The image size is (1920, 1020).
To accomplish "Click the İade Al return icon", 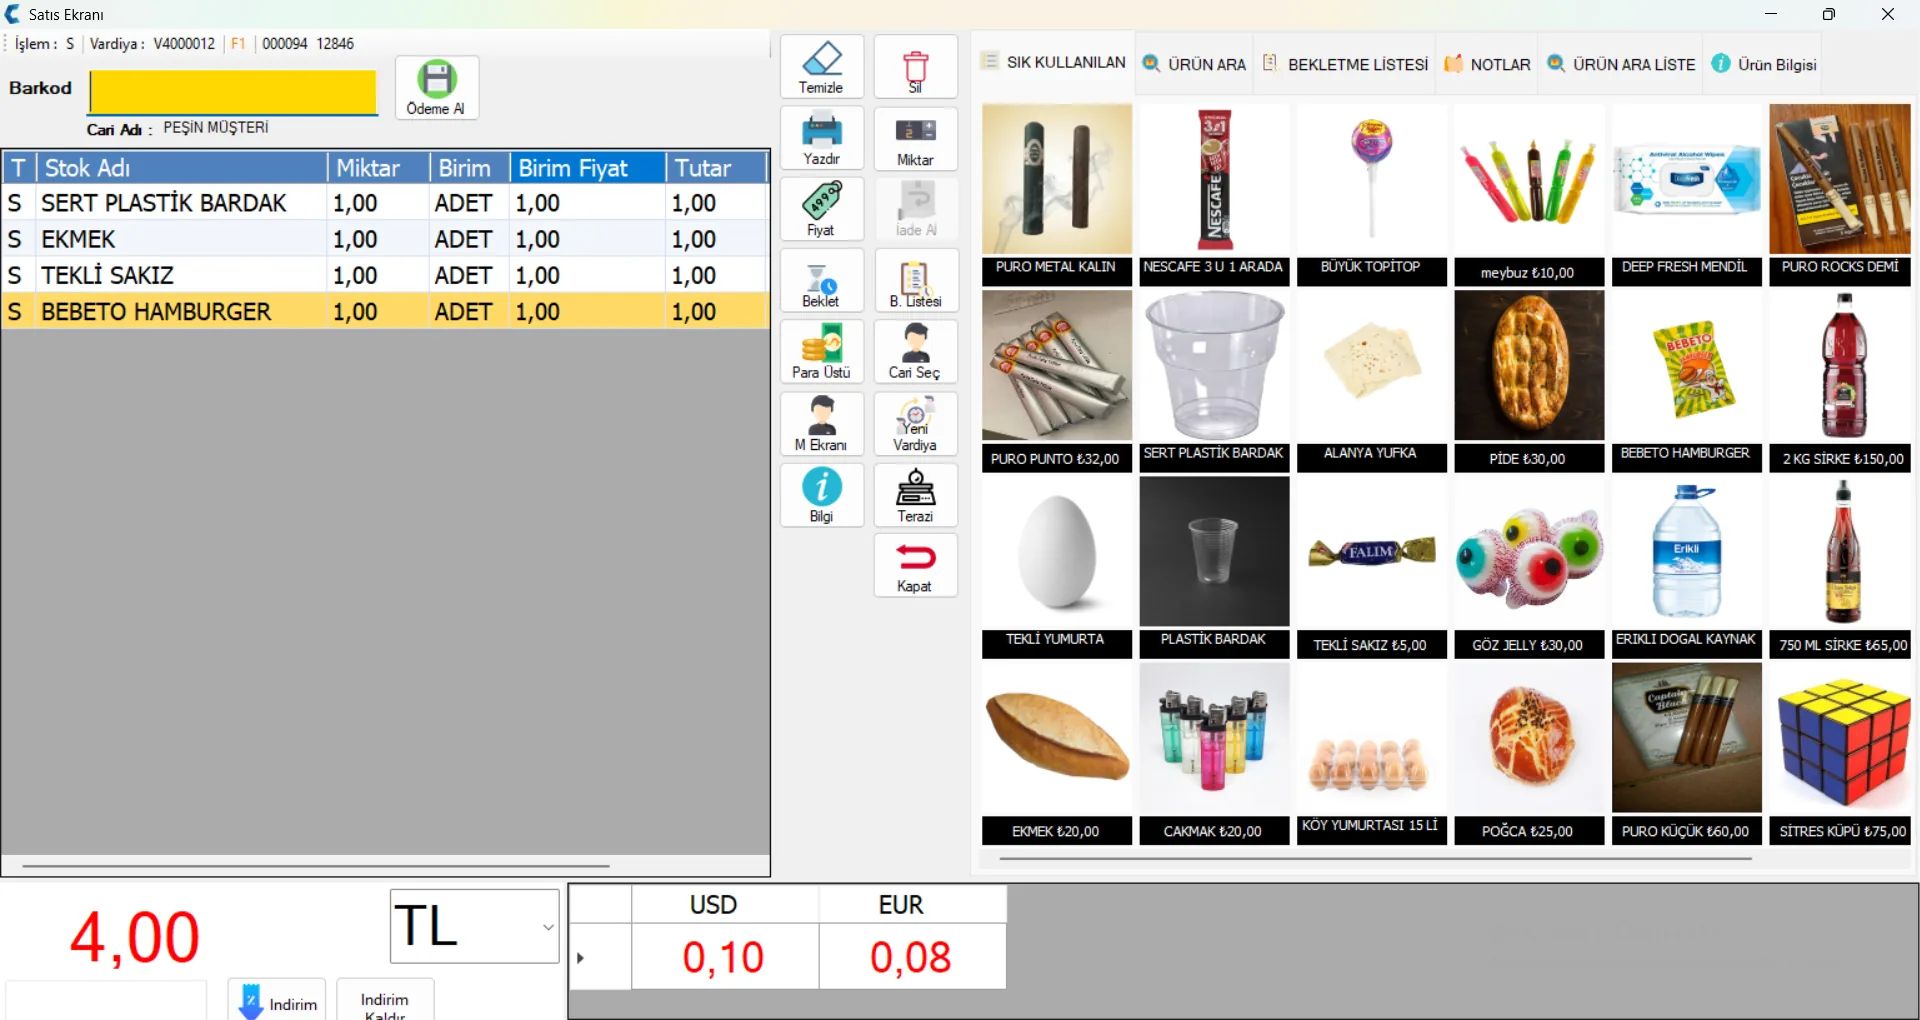I will [x=915, y=209].
